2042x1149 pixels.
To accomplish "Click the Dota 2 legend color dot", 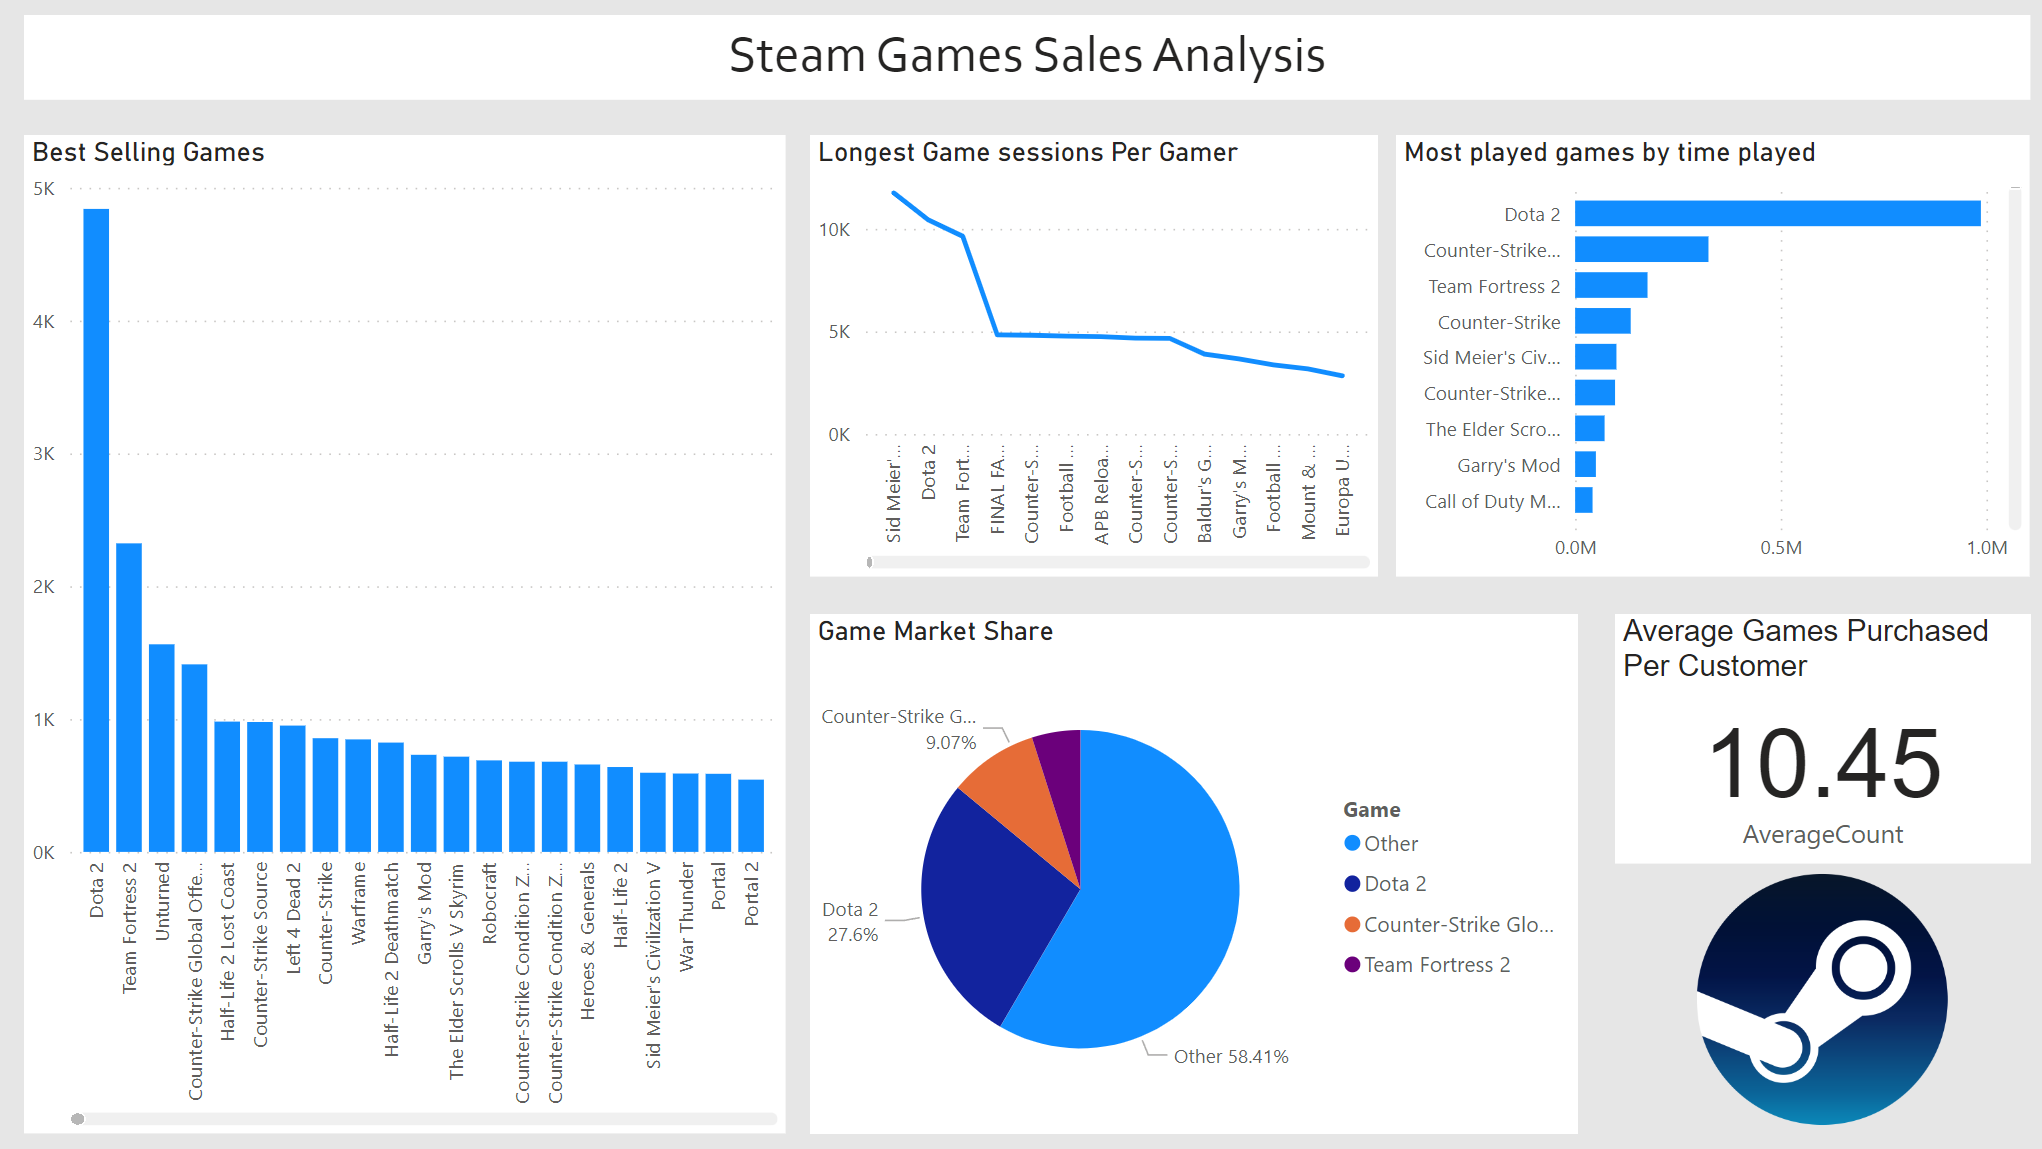I will coord(1352,884).
